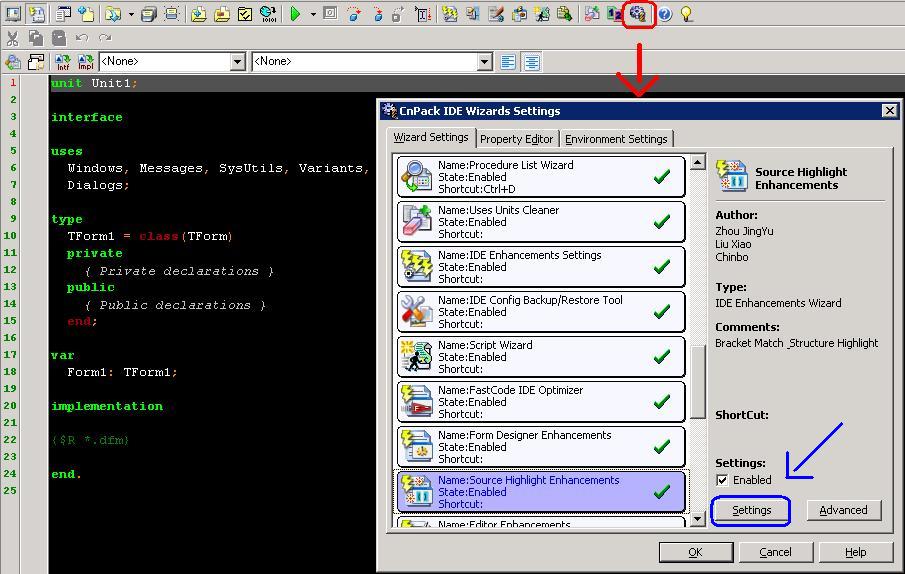Click the dialog's Help button
Image resolution: width=905 pixels, height=574 pixels.
(855, 552)
